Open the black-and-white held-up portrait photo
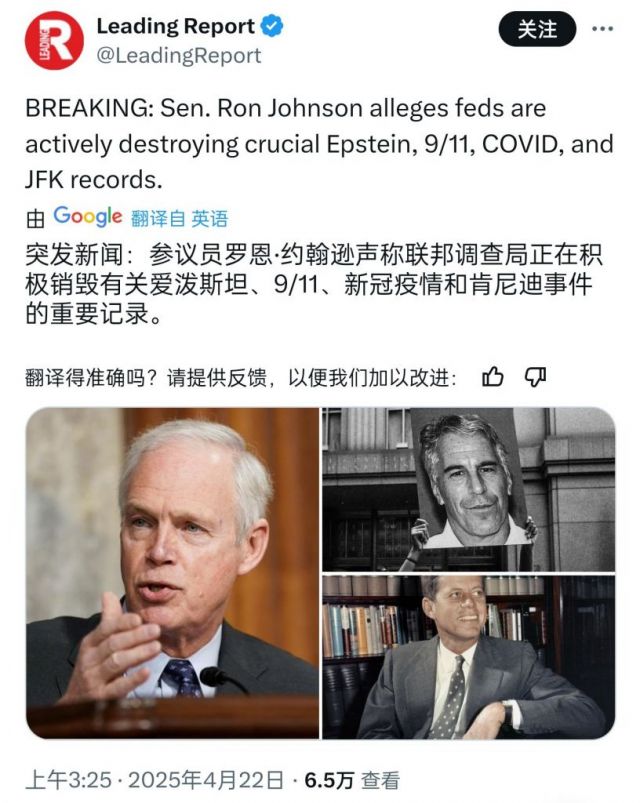 pos(468,490)
